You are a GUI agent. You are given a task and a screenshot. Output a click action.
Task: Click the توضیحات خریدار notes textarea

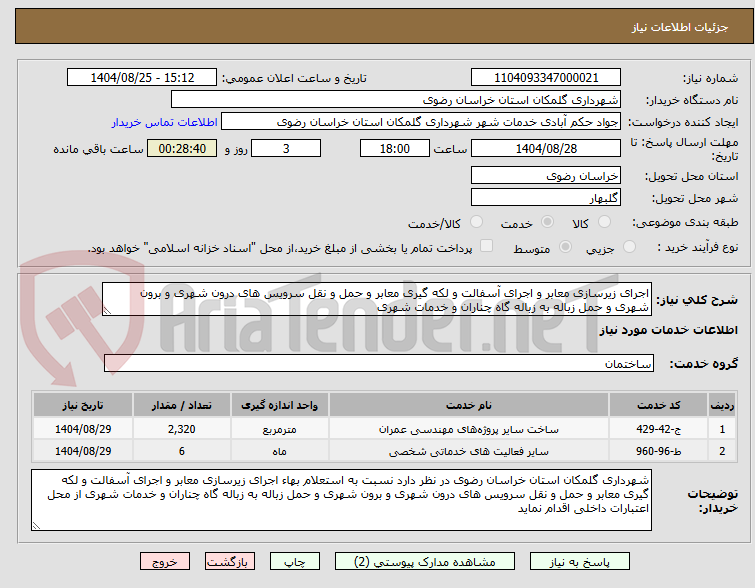341,500
